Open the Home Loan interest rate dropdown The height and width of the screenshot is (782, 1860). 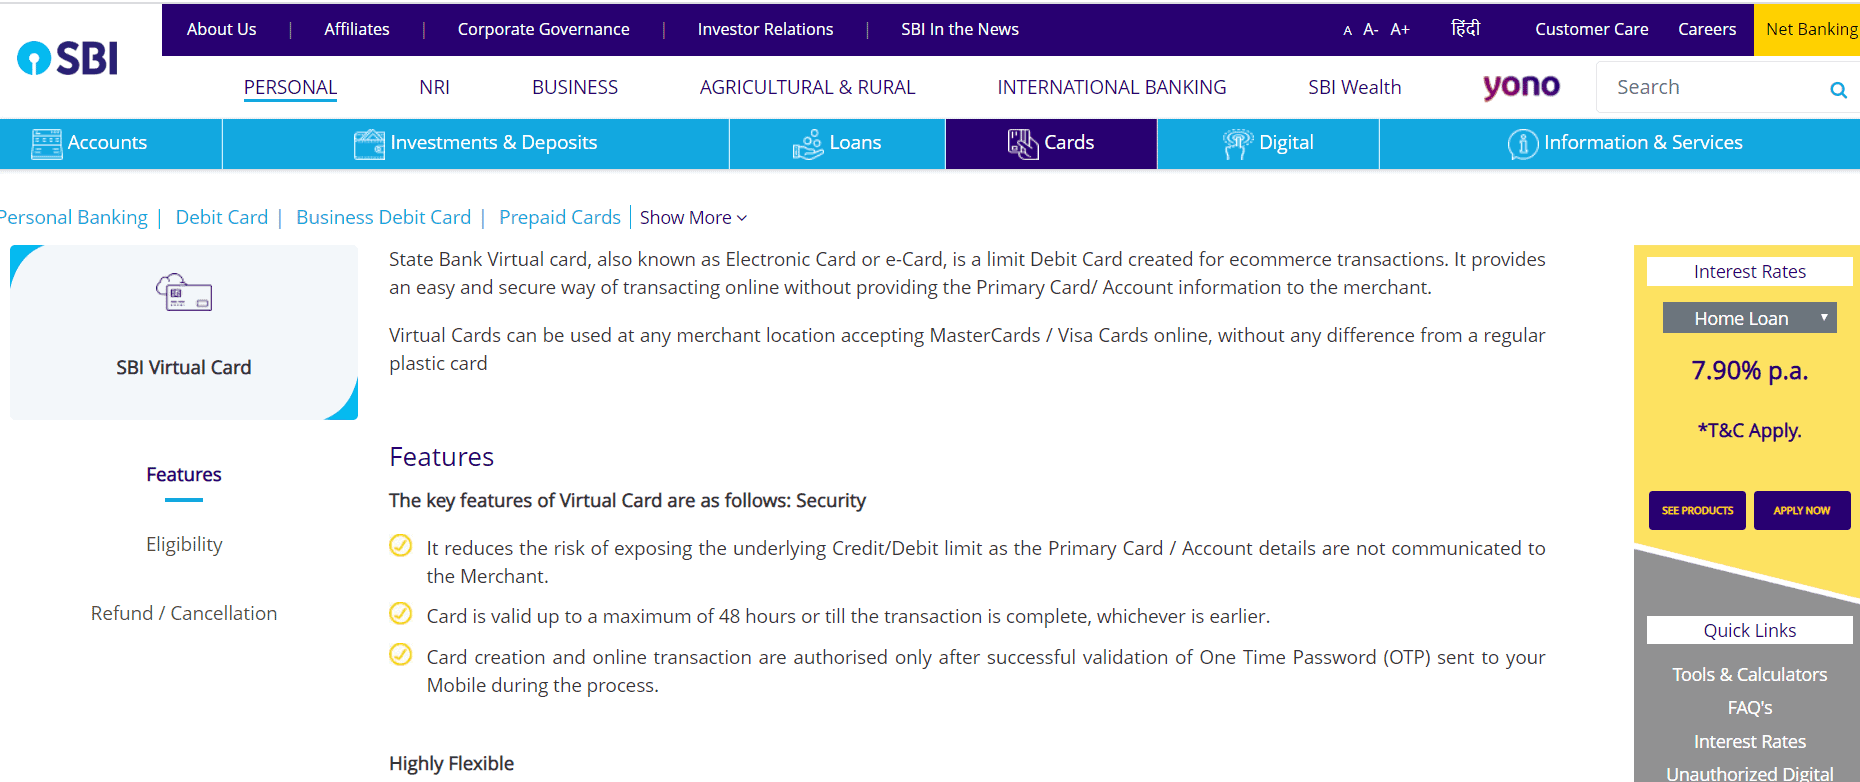[1749, 317]
